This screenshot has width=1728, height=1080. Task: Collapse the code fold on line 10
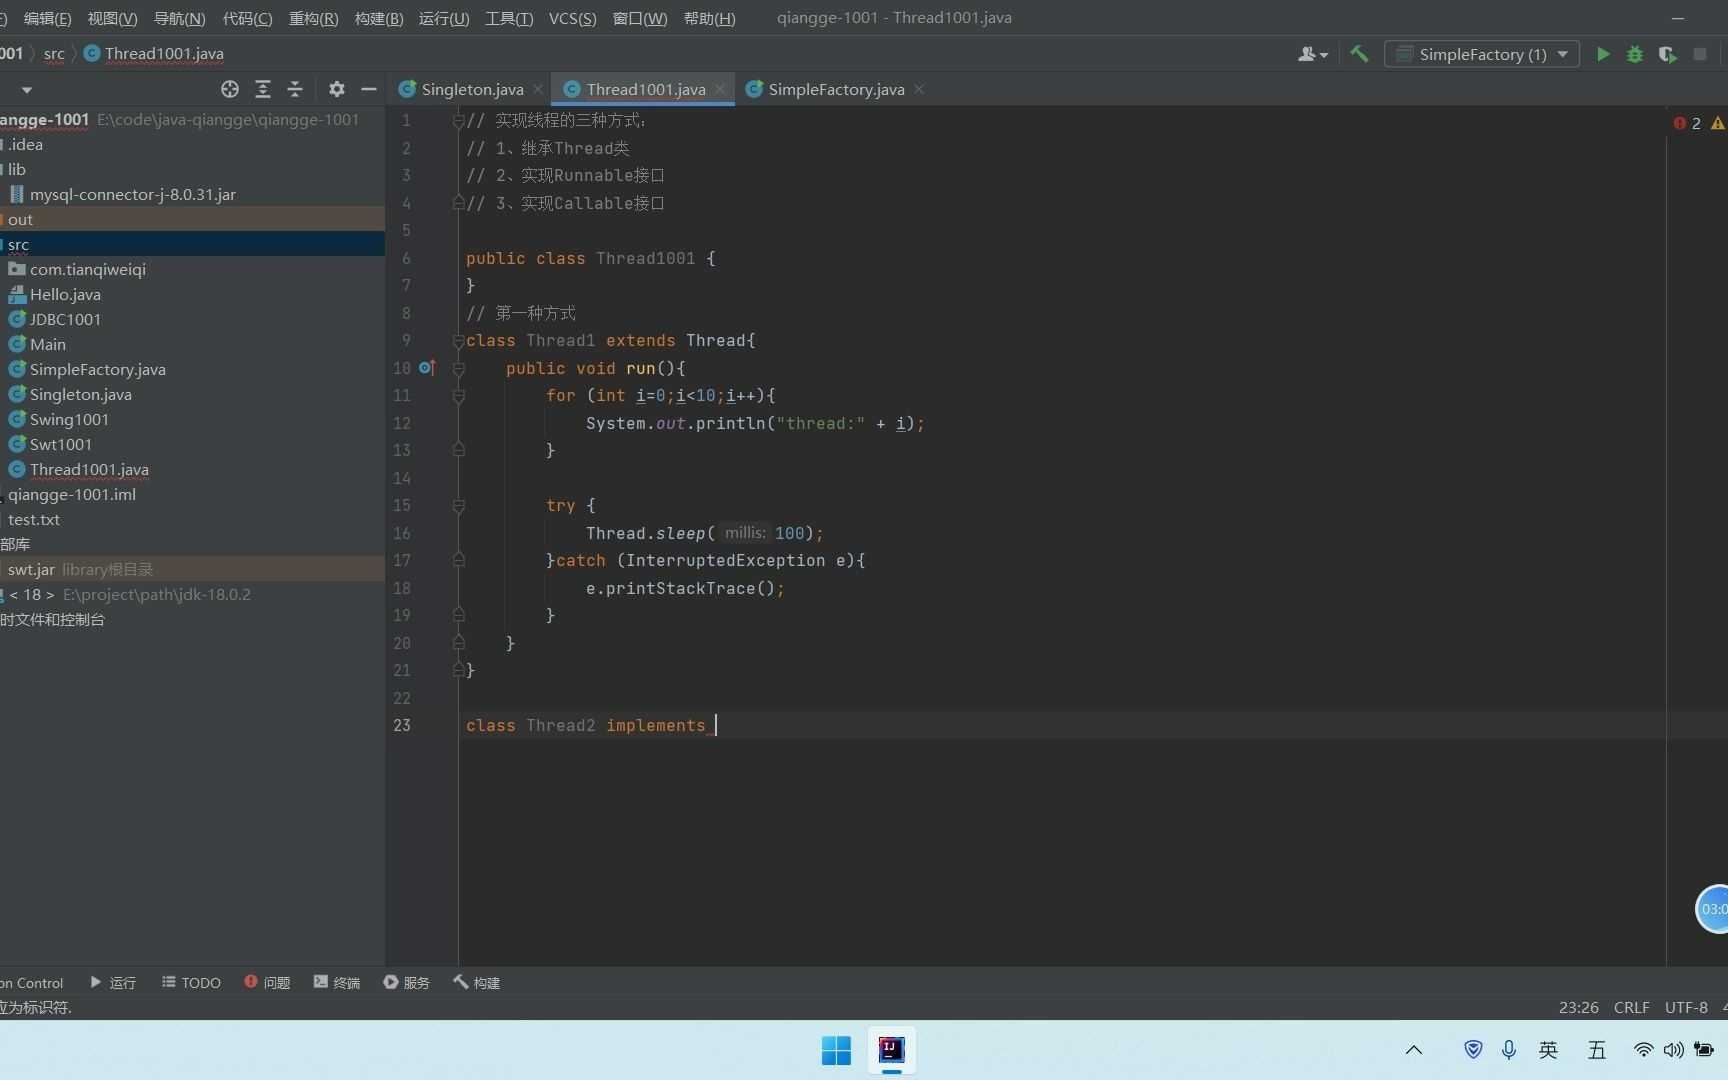pos(458,369)
